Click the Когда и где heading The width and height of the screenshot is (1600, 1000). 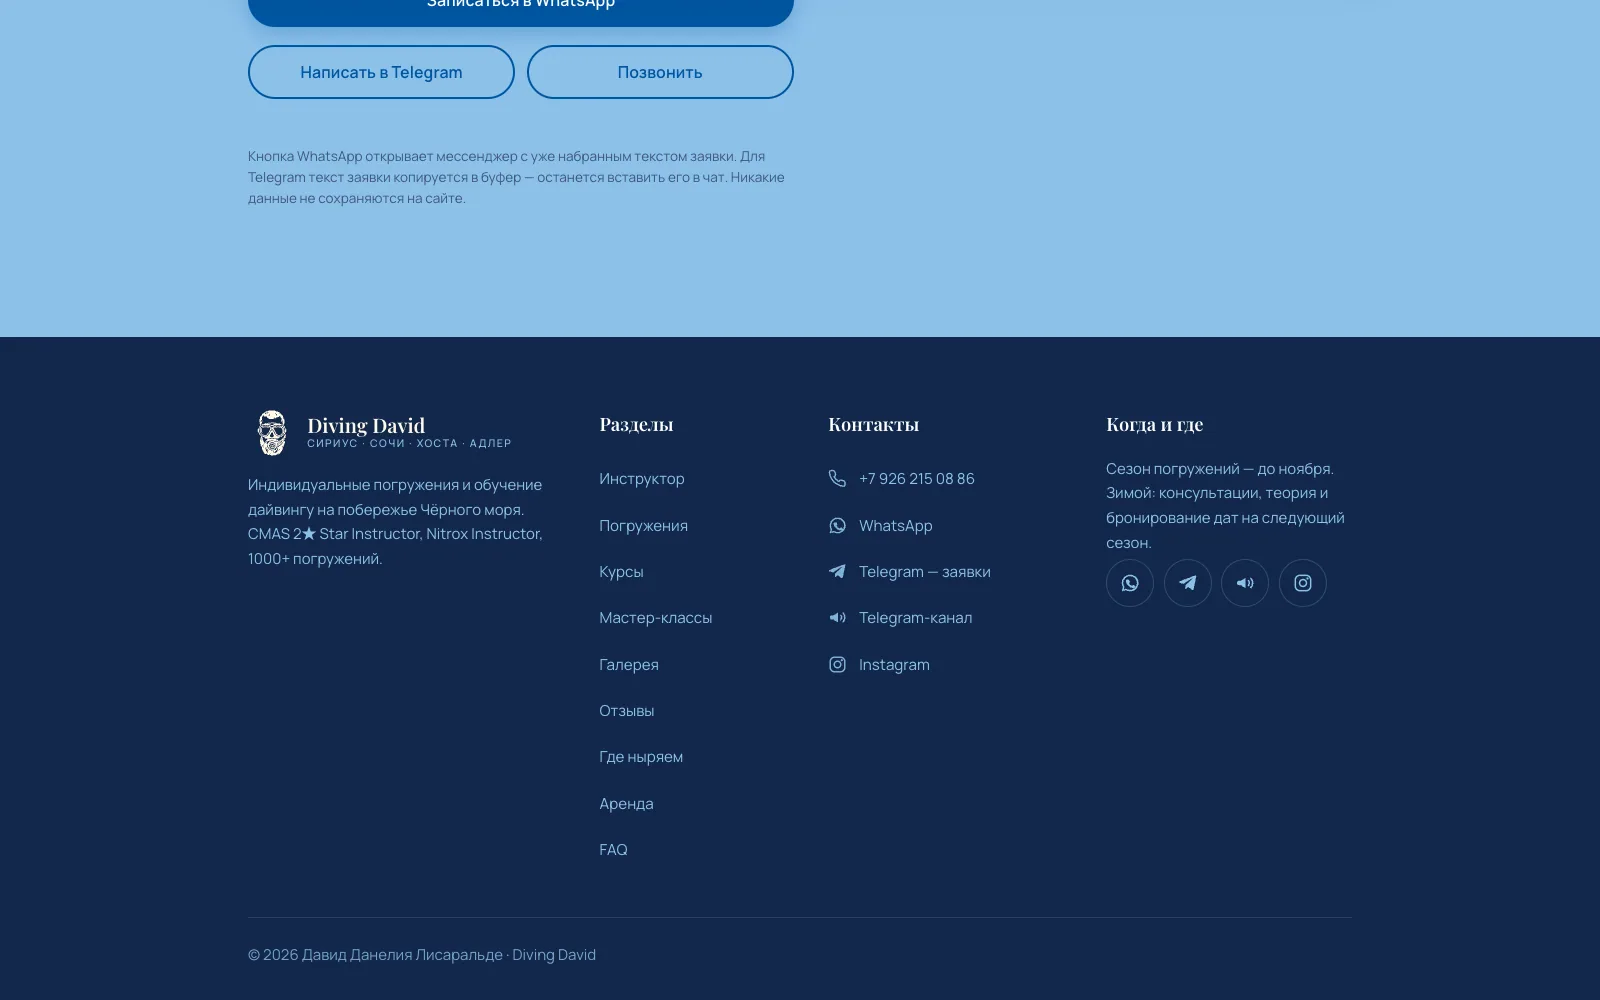[x=1154, y=424]
